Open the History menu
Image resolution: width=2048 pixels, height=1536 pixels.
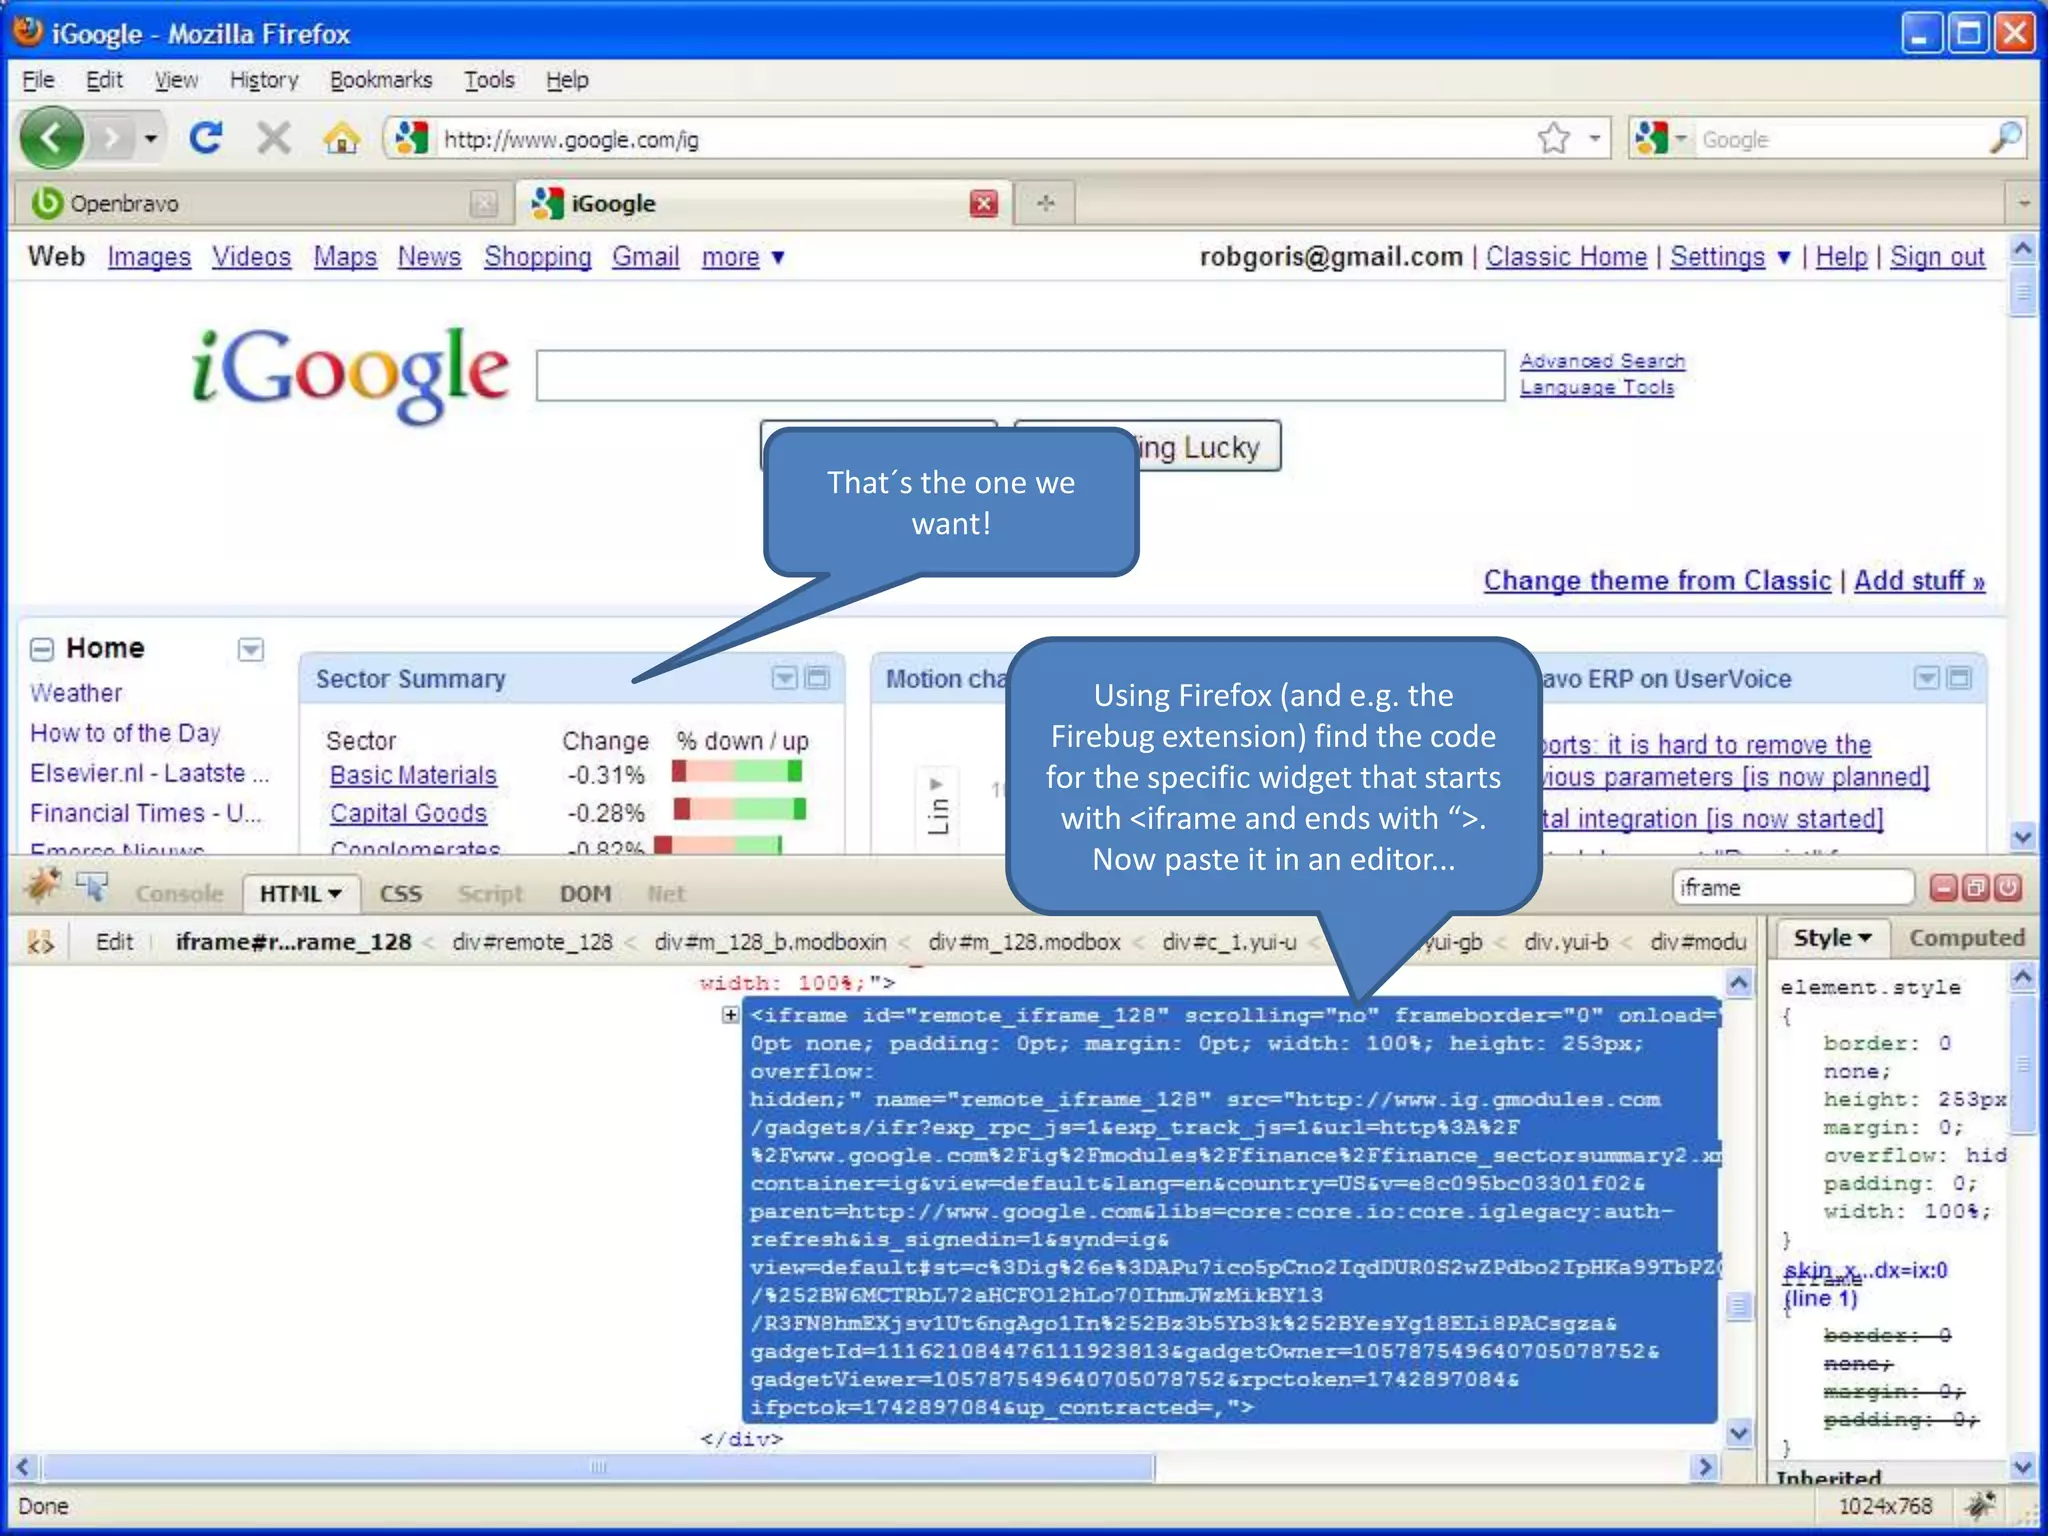(264, 80)
